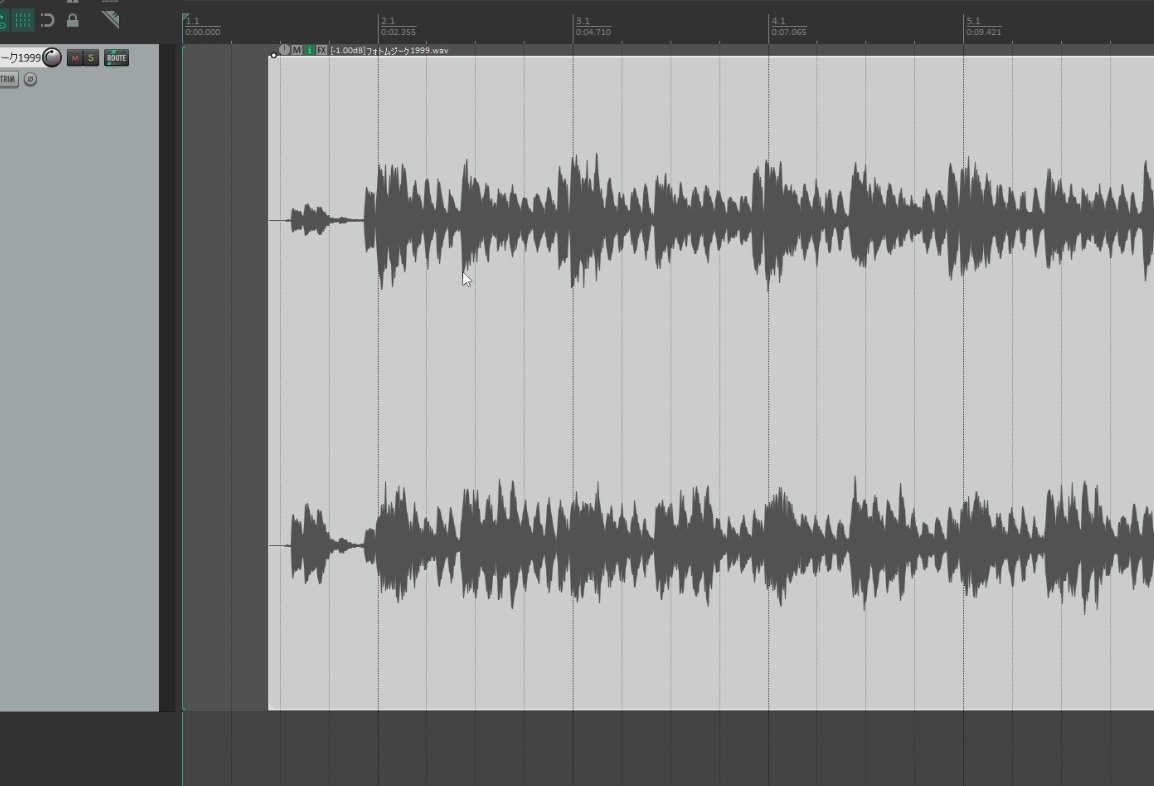Click ruler marker 5.1 at 0:09.421
The width and height of the screenshot is (1154, 786).
coord(983,26)
